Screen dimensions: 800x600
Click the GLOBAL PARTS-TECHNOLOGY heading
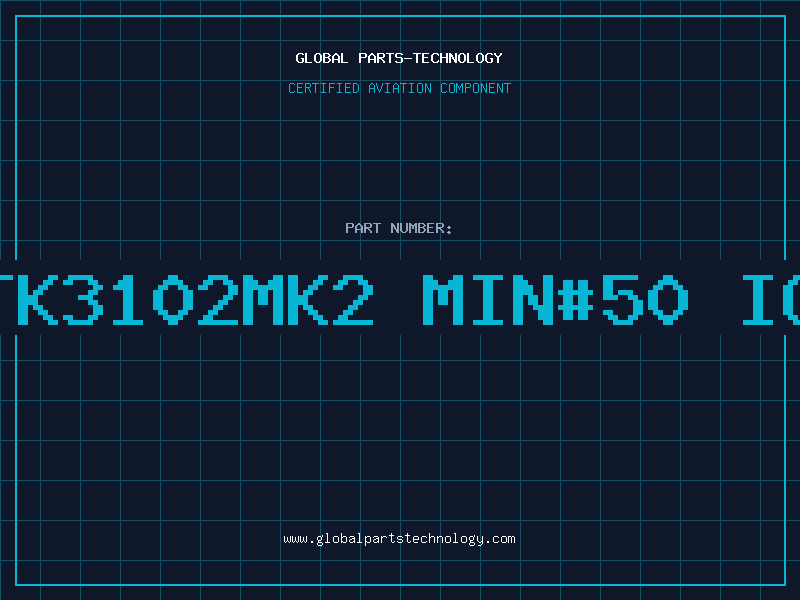399,58
